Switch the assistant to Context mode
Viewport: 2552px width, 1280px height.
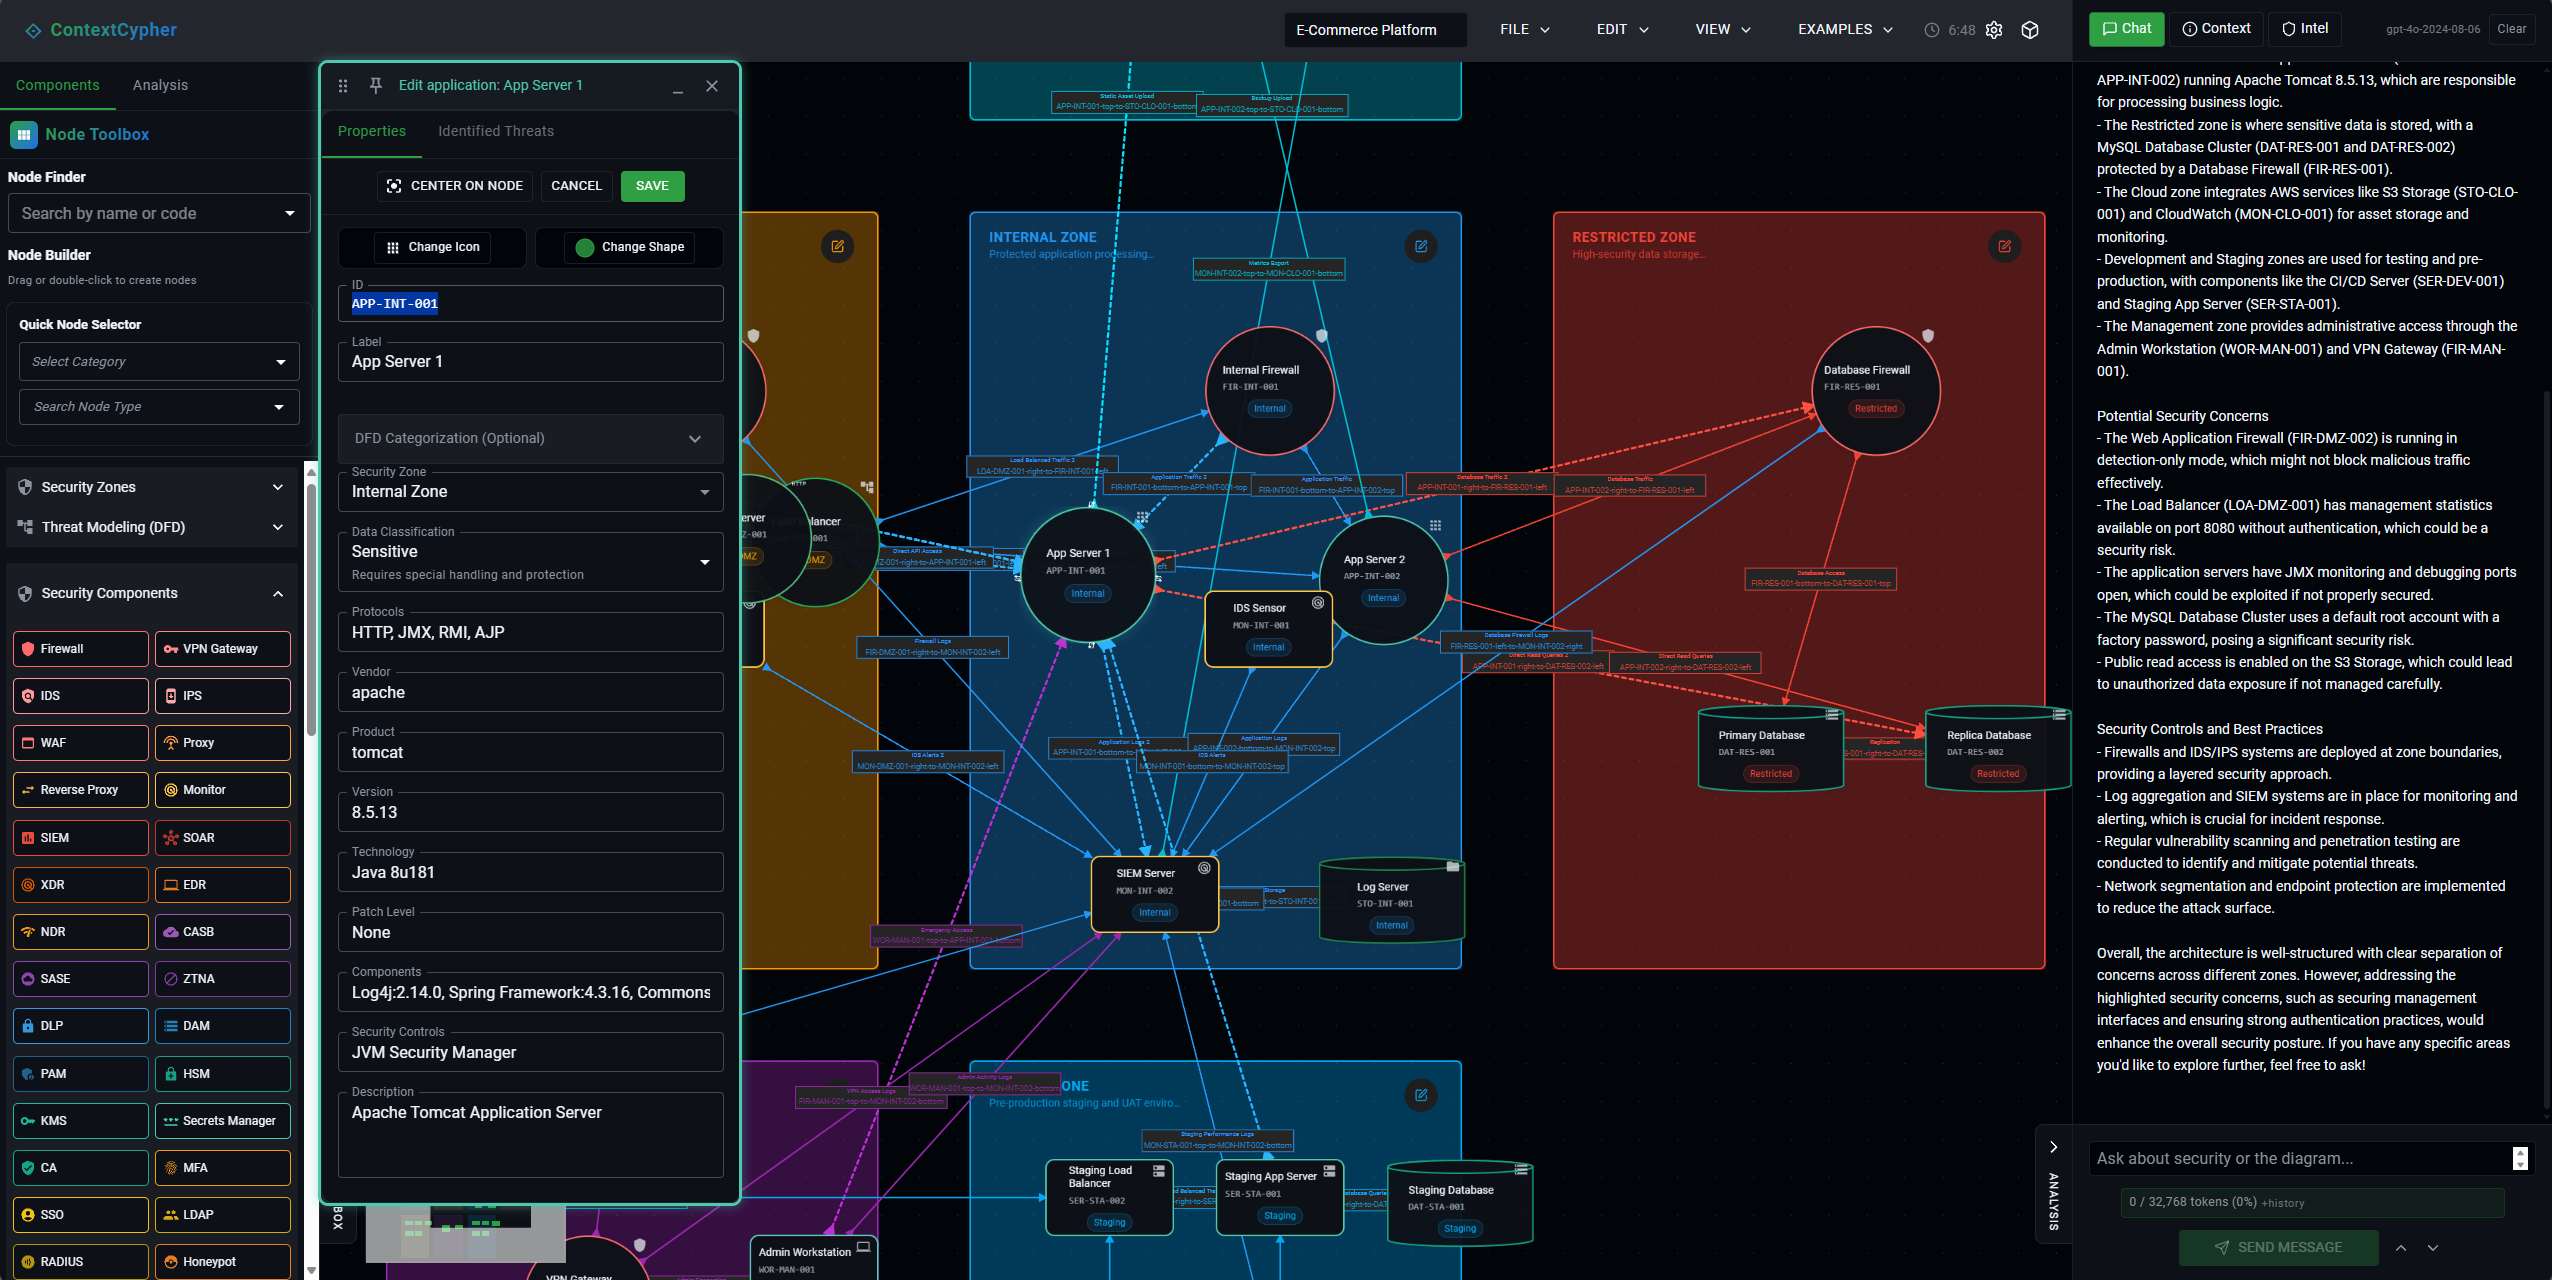point(2216,28)
